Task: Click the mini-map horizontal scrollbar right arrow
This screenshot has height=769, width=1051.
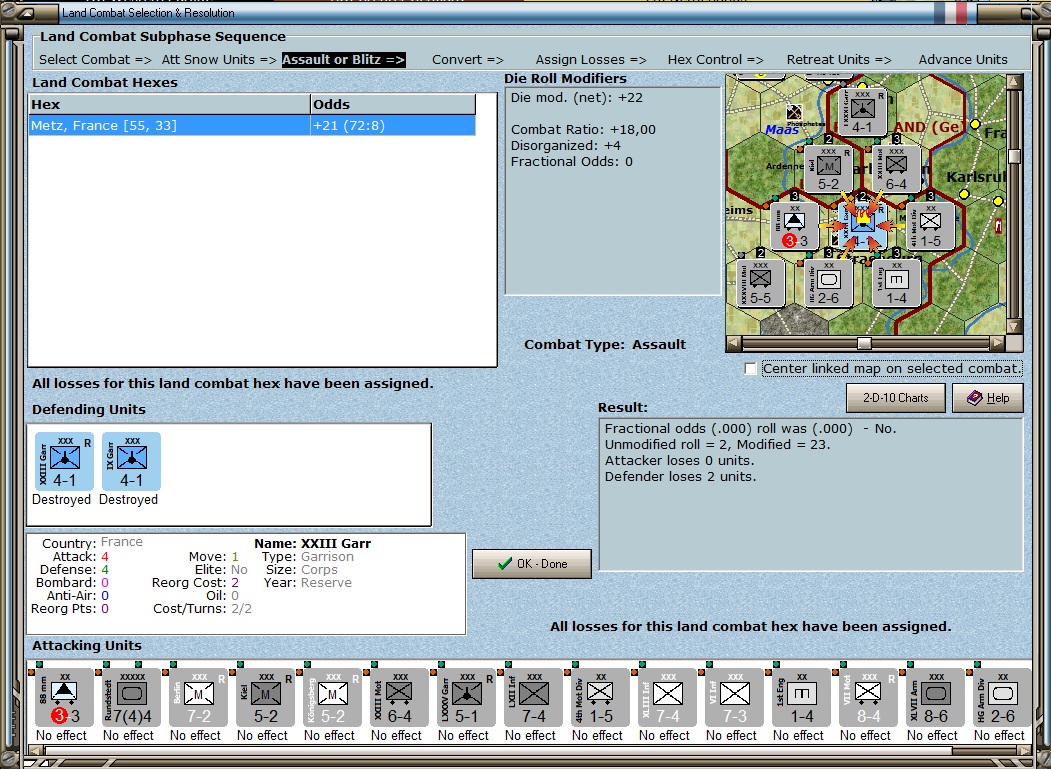Action: coord(998,343)
